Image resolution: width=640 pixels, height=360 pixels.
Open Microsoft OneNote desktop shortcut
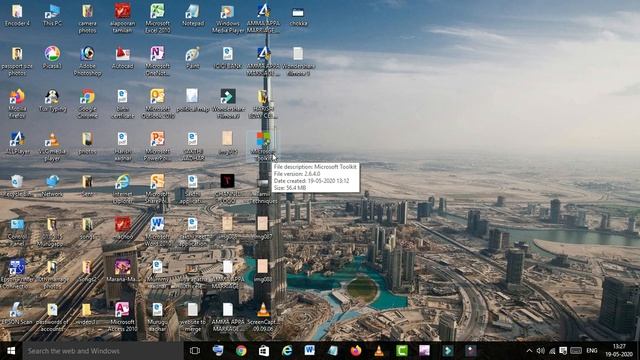(x=157, y=61)
